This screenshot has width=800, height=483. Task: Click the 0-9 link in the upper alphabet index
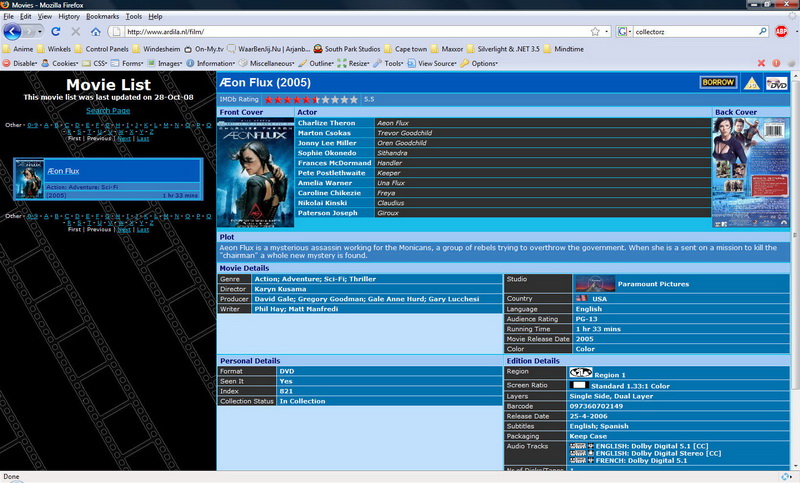click(x=33, y=125)
